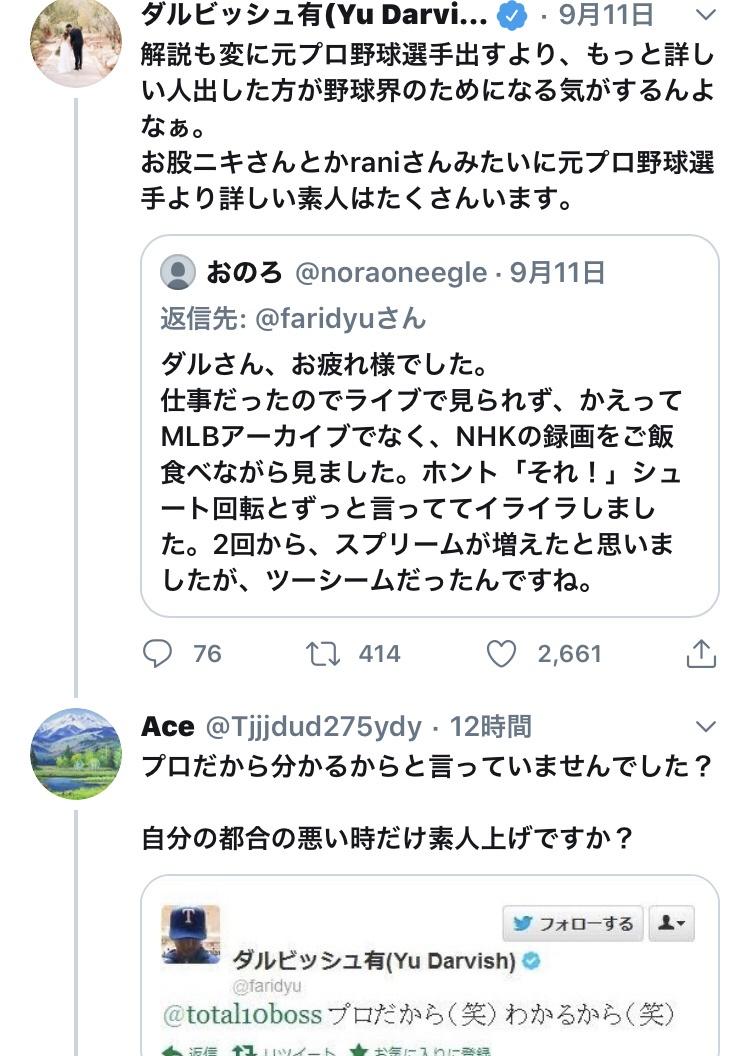Image resolution: width=750 pixels, height=1056 pixels.
Task: Open chevron menu on Darvish's tweet
Action: (x=706, y=15)
